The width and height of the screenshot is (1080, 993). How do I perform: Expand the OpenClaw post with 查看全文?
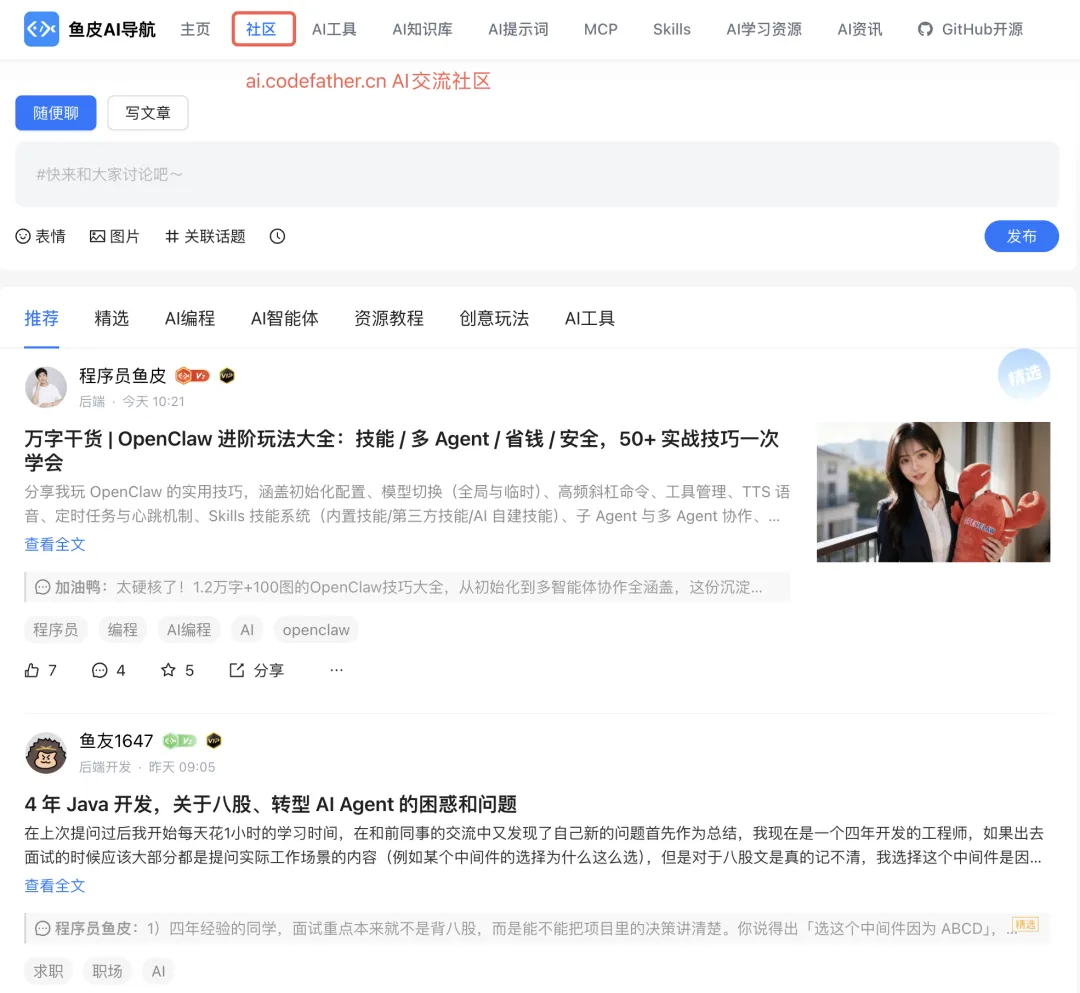pos(54,544)
